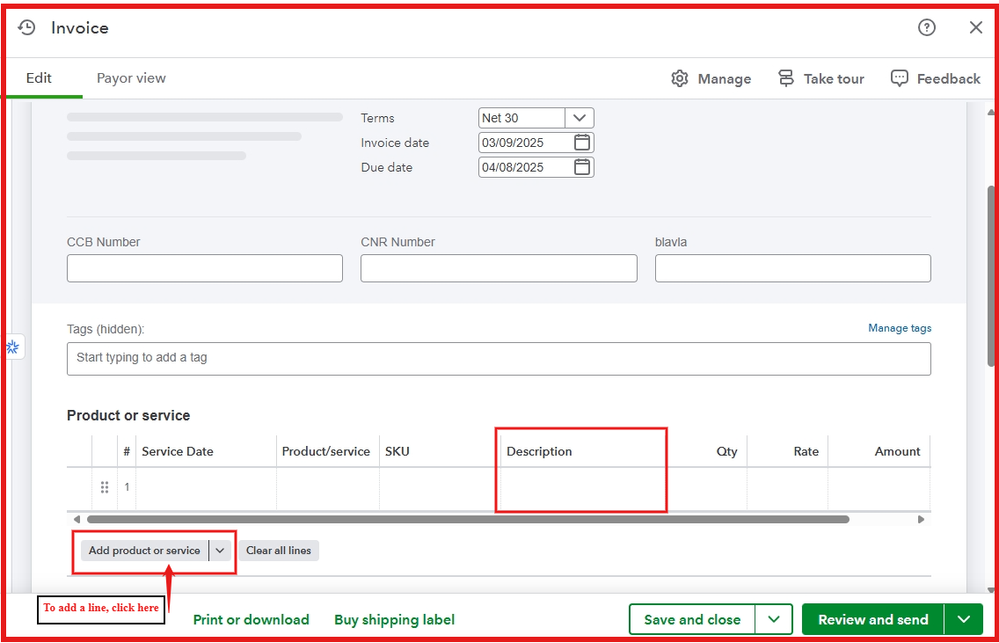The width and height of the screenshot is (999, 643).
Task: Click Clear all lines button
Action: tap(278, 551)
